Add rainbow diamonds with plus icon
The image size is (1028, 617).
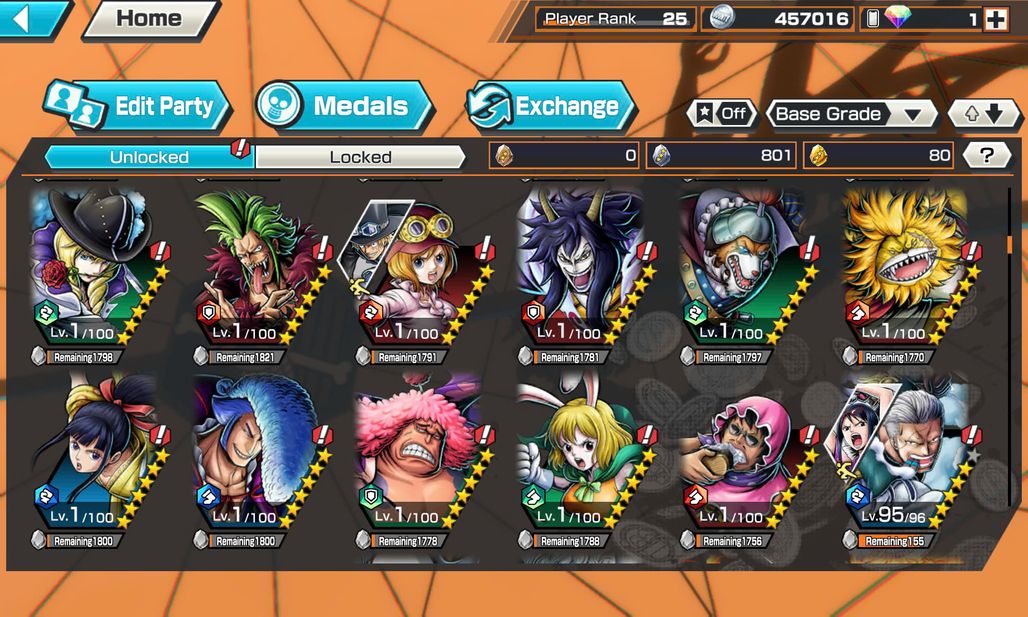[x=996, y=20]
